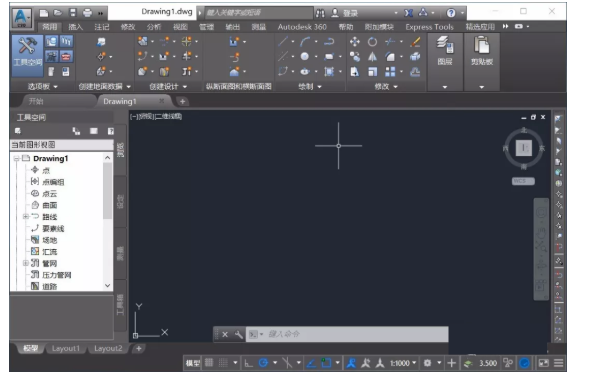Click the Toolspace help icon

click(111, 131)
